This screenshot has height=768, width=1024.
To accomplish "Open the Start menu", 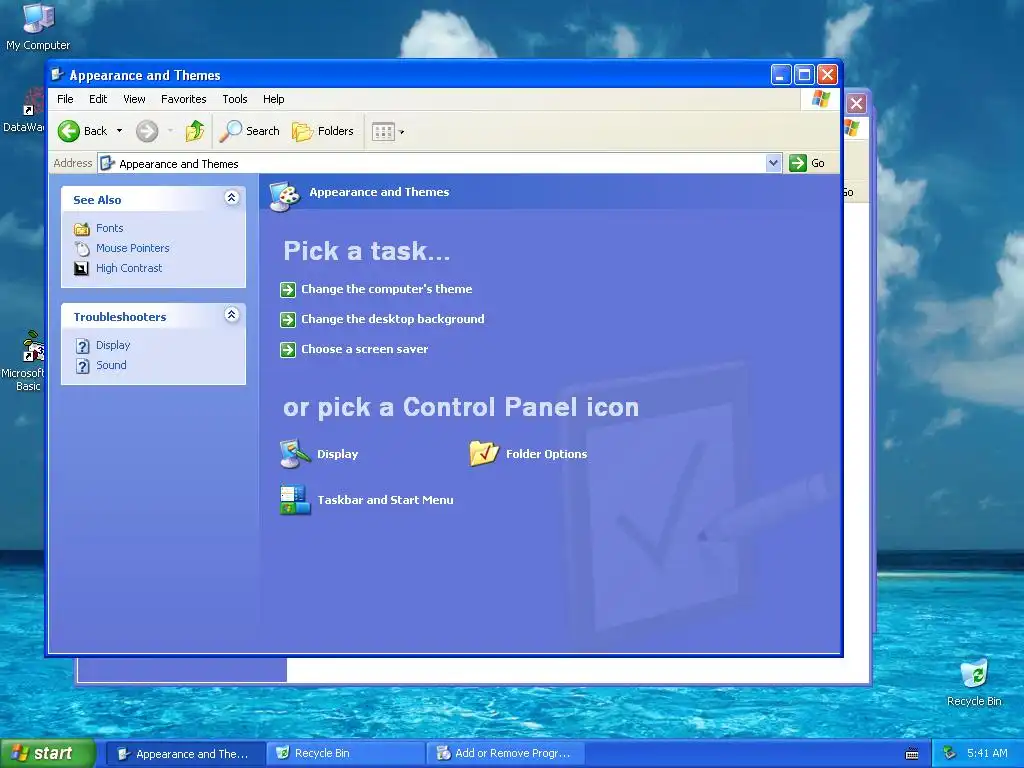I will coord(48,753).
